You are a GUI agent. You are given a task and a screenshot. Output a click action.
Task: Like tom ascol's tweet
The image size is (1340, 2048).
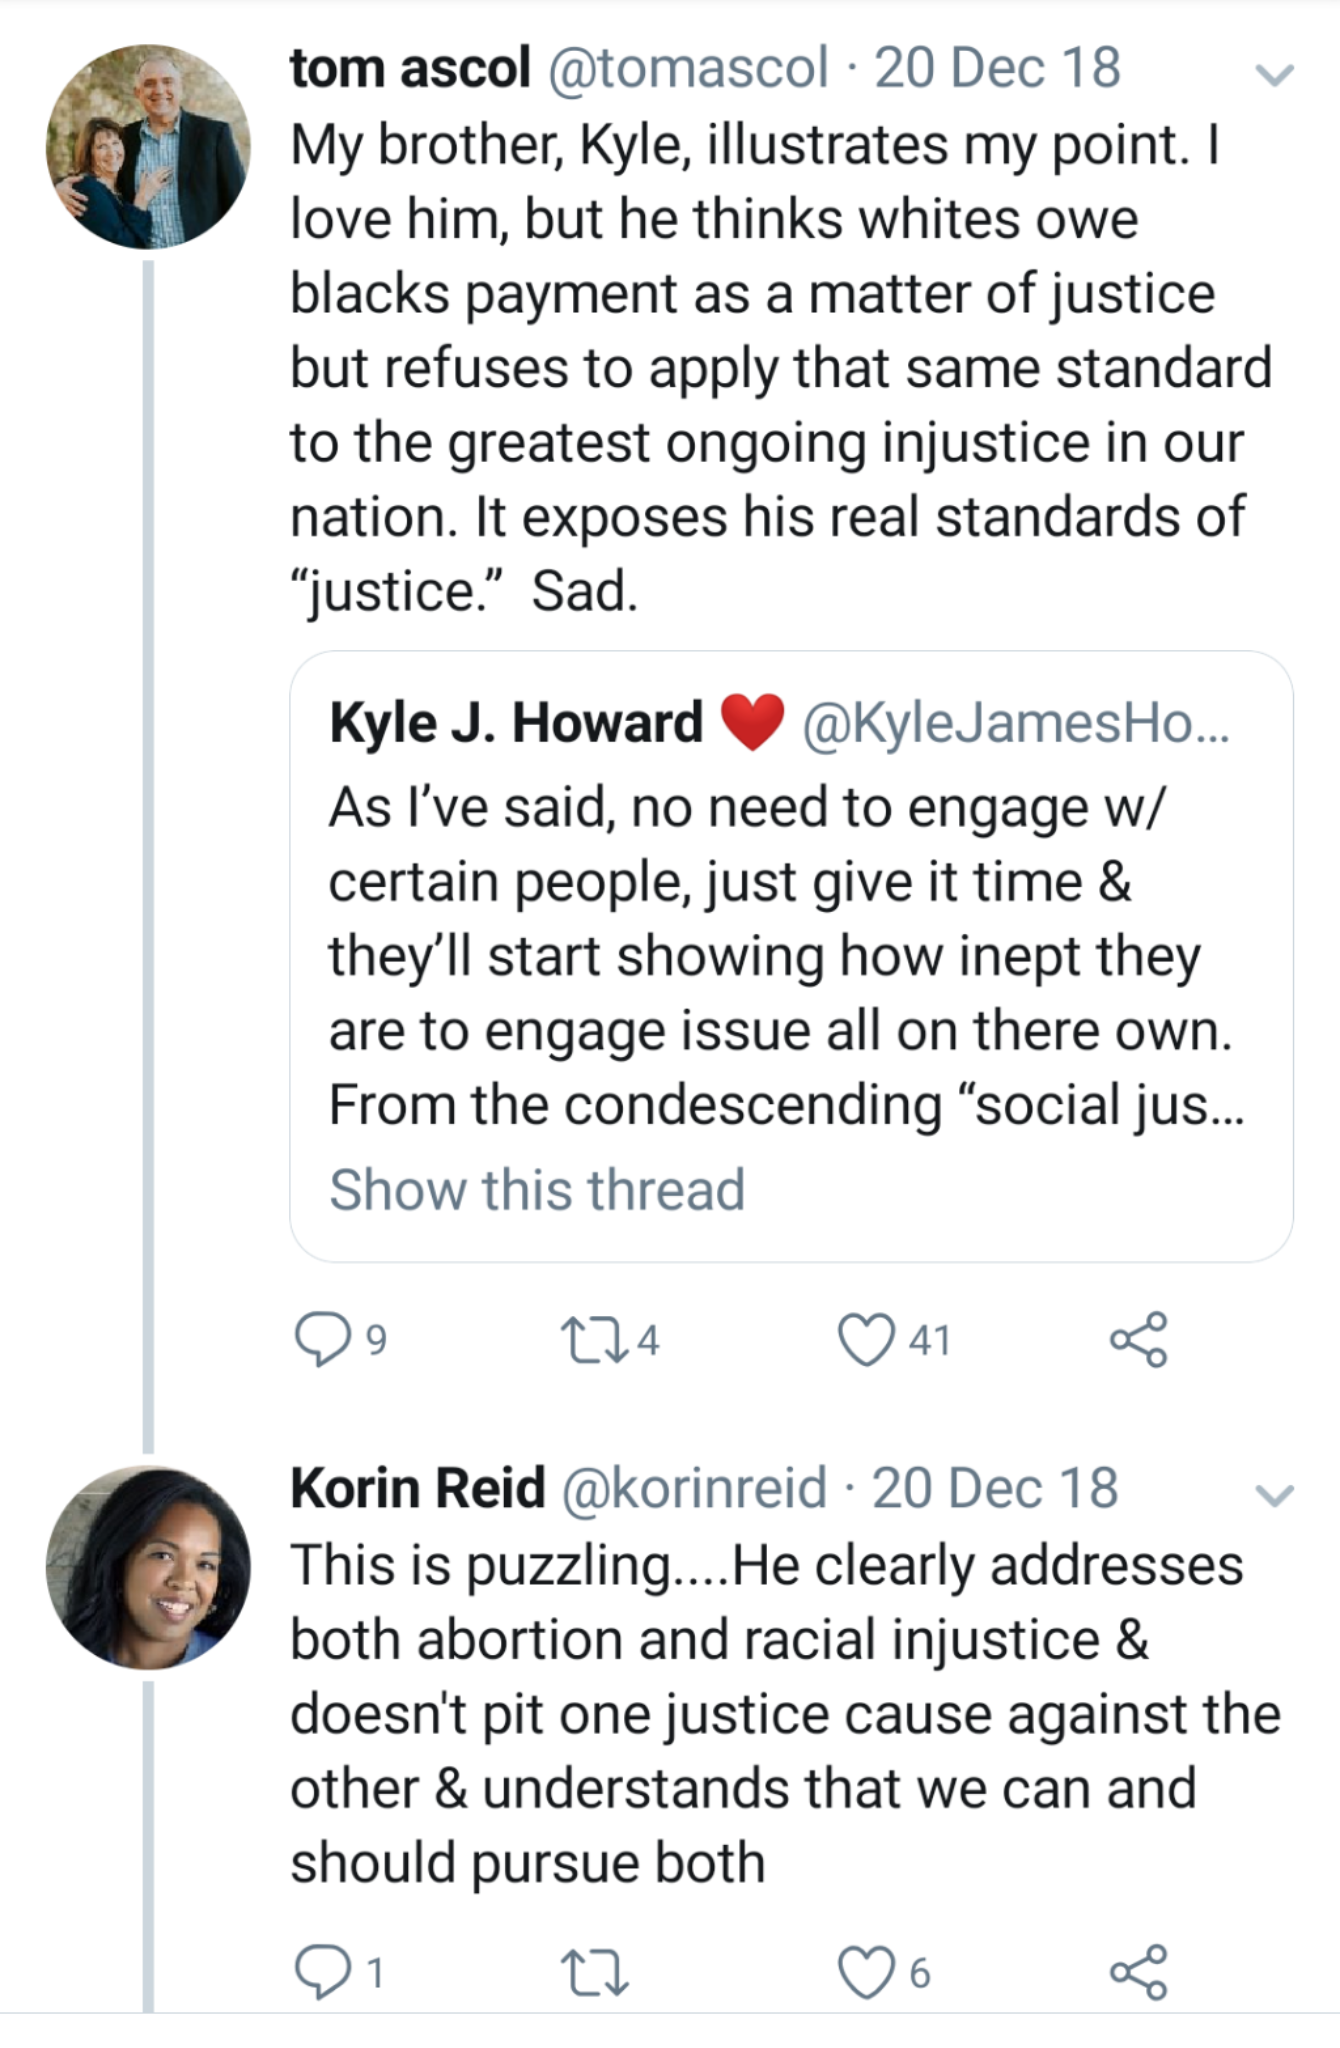[x=866, y=1339]
